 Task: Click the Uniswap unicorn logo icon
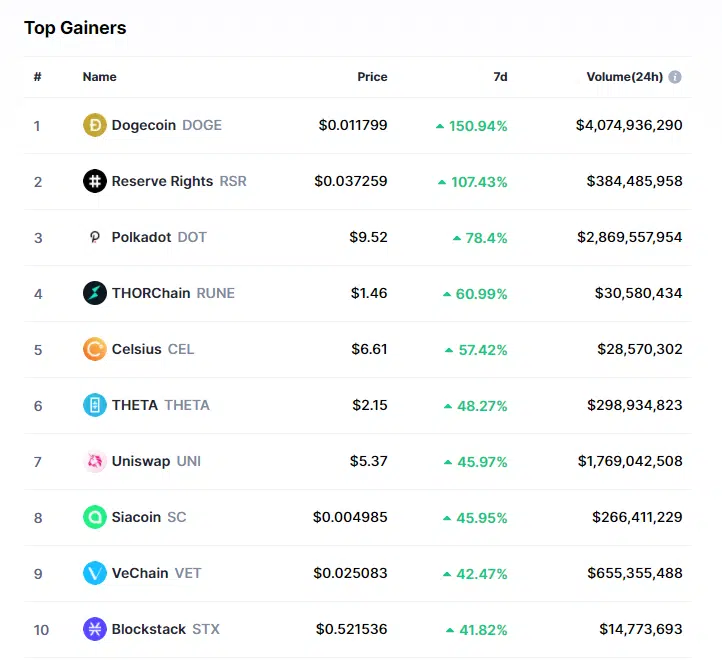94,461
